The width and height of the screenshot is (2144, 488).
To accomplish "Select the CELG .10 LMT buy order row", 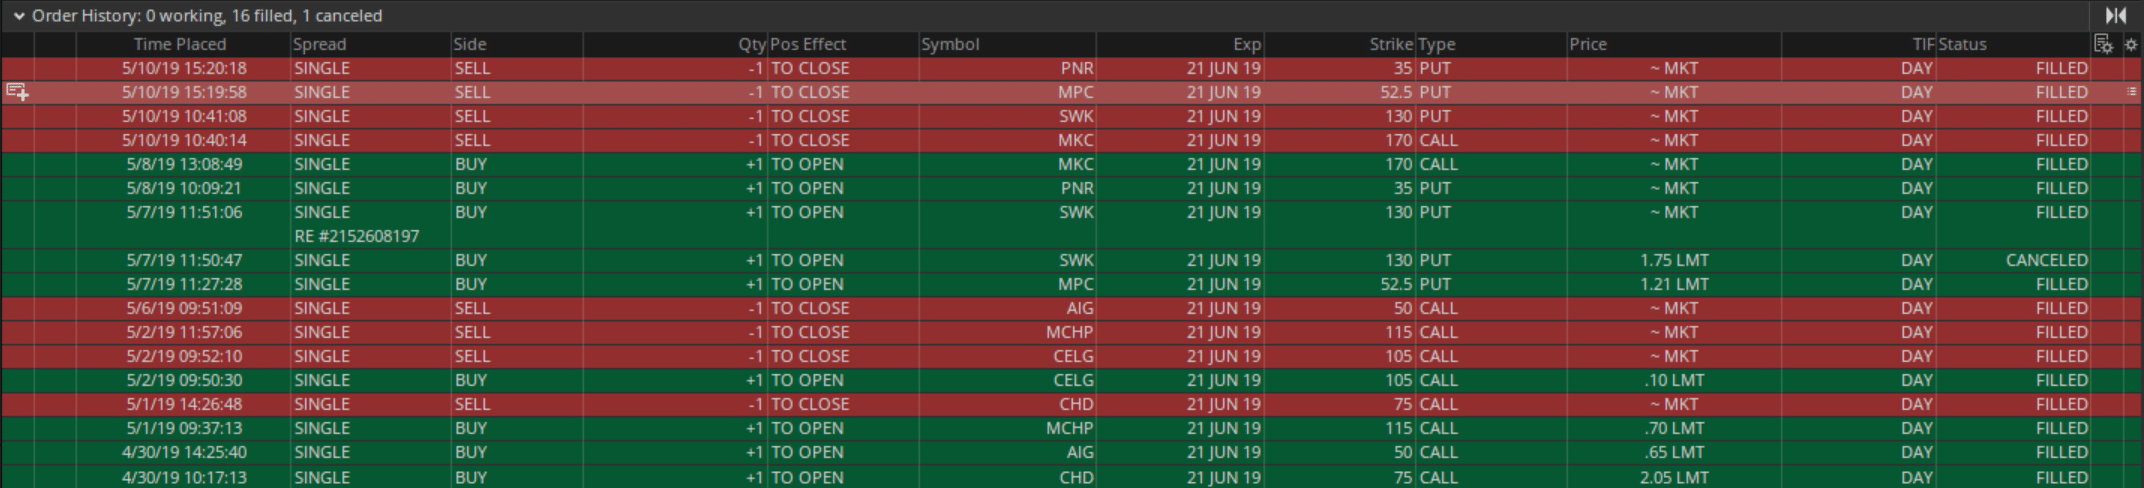I will [x=1072, y=380].
